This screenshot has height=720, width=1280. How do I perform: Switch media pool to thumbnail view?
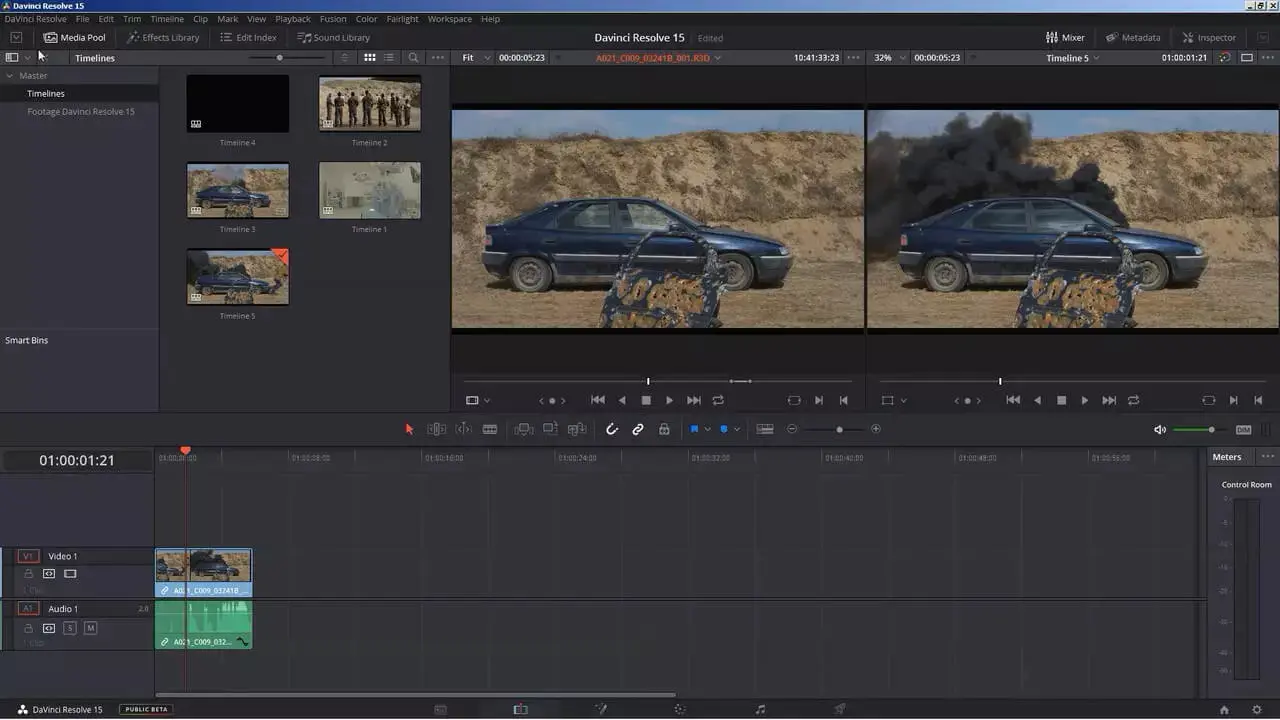(370, 58)
